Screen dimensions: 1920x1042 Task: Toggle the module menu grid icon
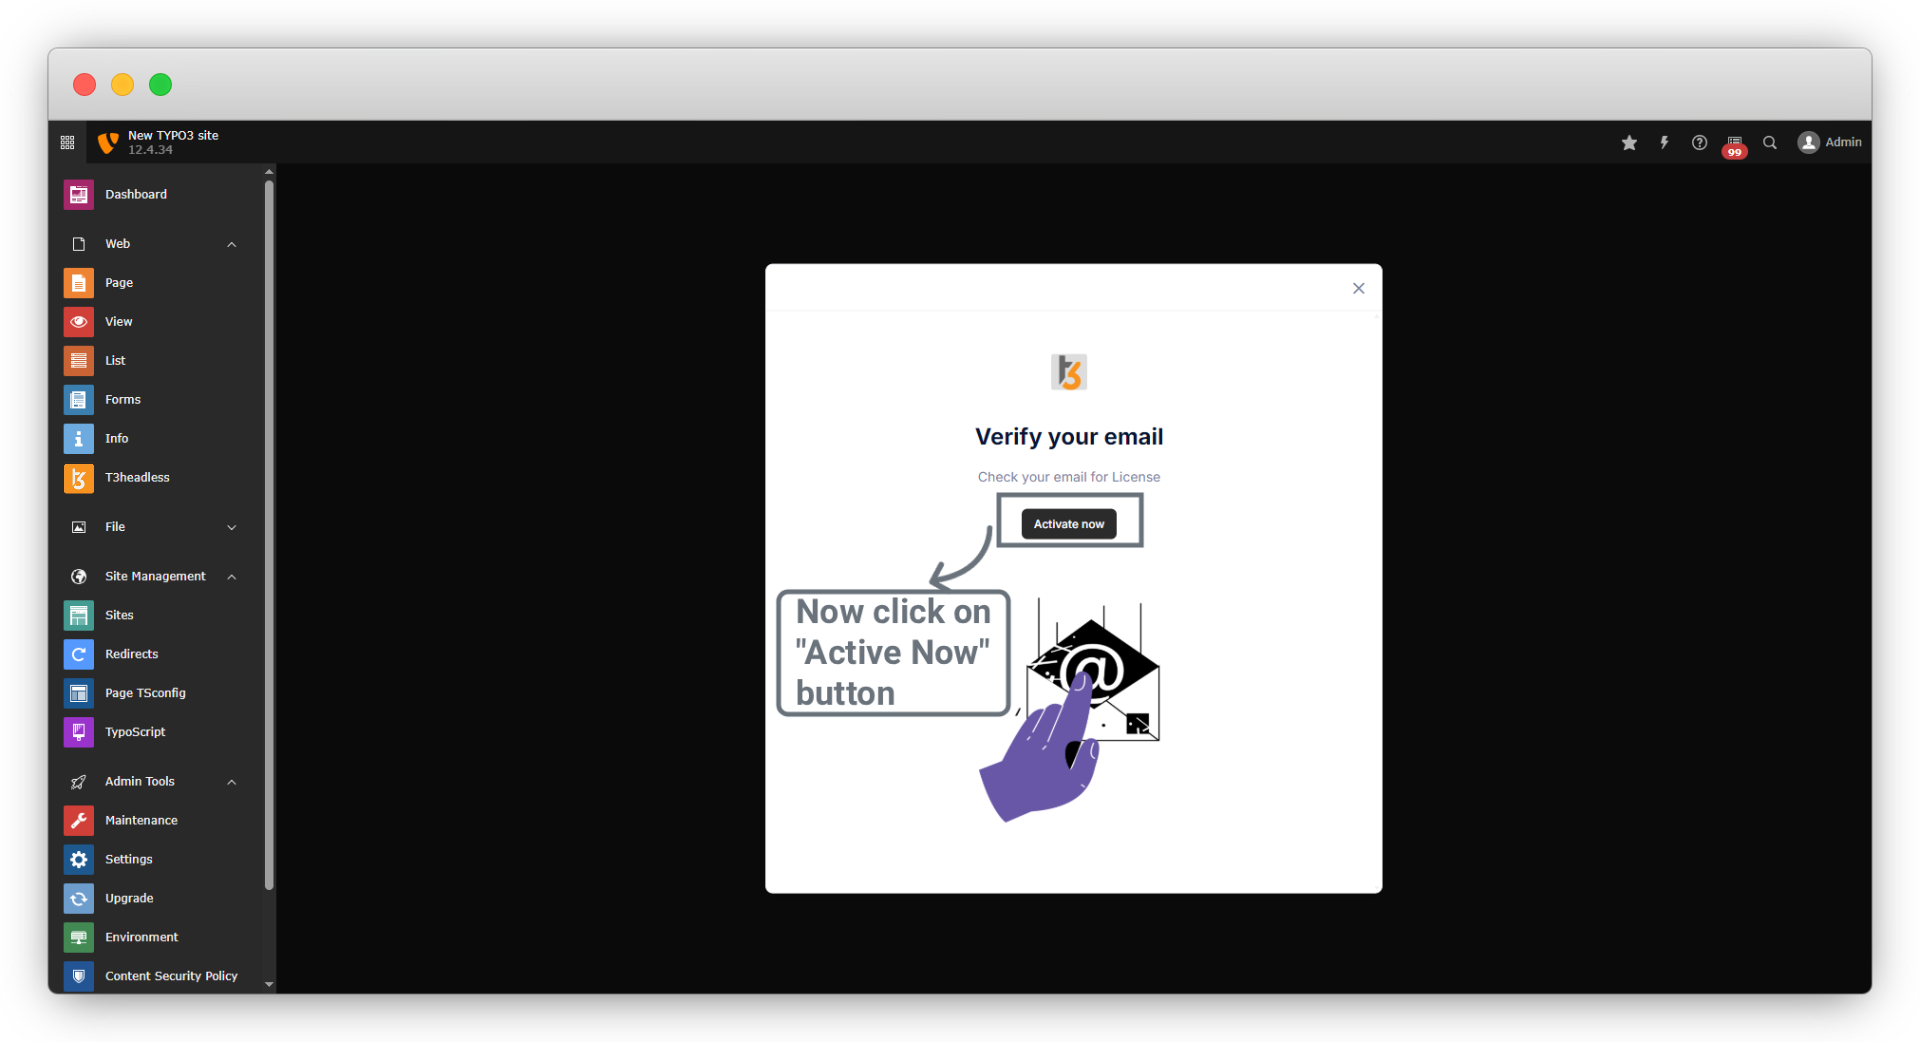(68, 143)
